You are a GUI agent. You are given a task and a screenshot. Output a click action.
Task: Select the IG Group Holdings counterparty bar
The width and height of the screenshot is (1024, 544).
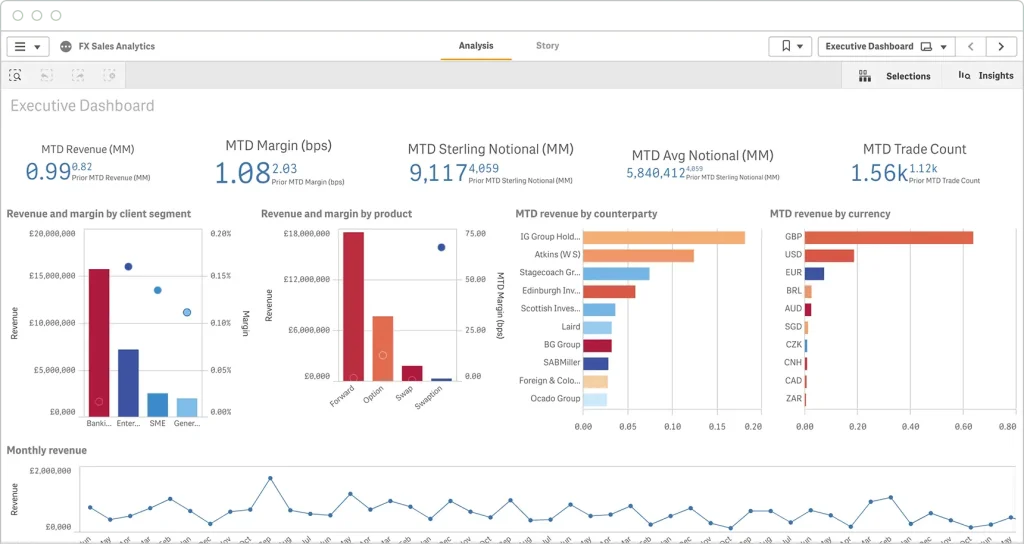click(x=663, y=238)
